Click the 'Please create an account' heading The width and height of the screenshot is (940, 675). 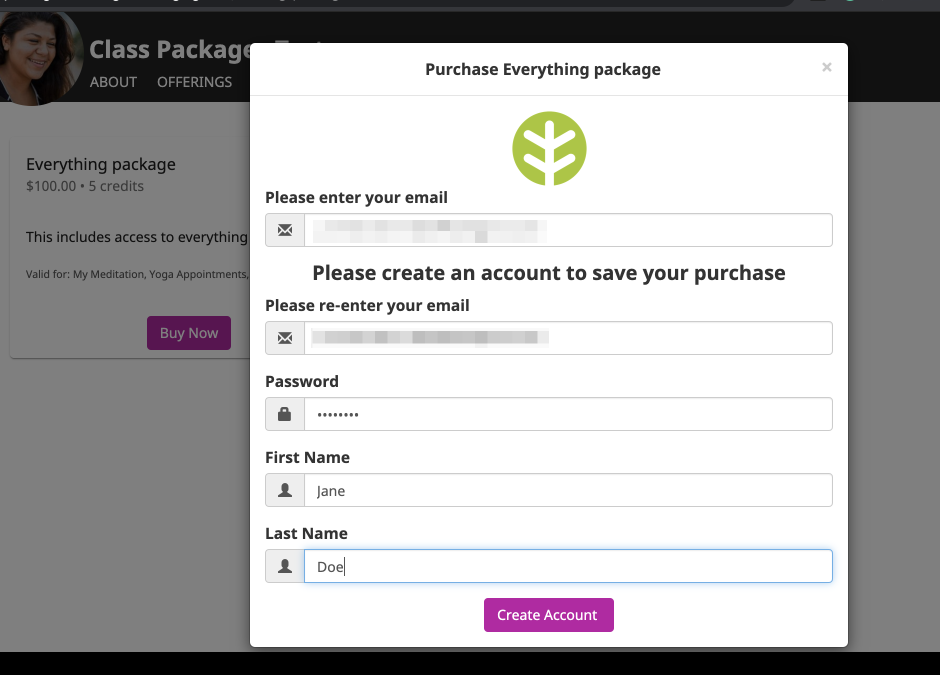(x=548, y=272)
